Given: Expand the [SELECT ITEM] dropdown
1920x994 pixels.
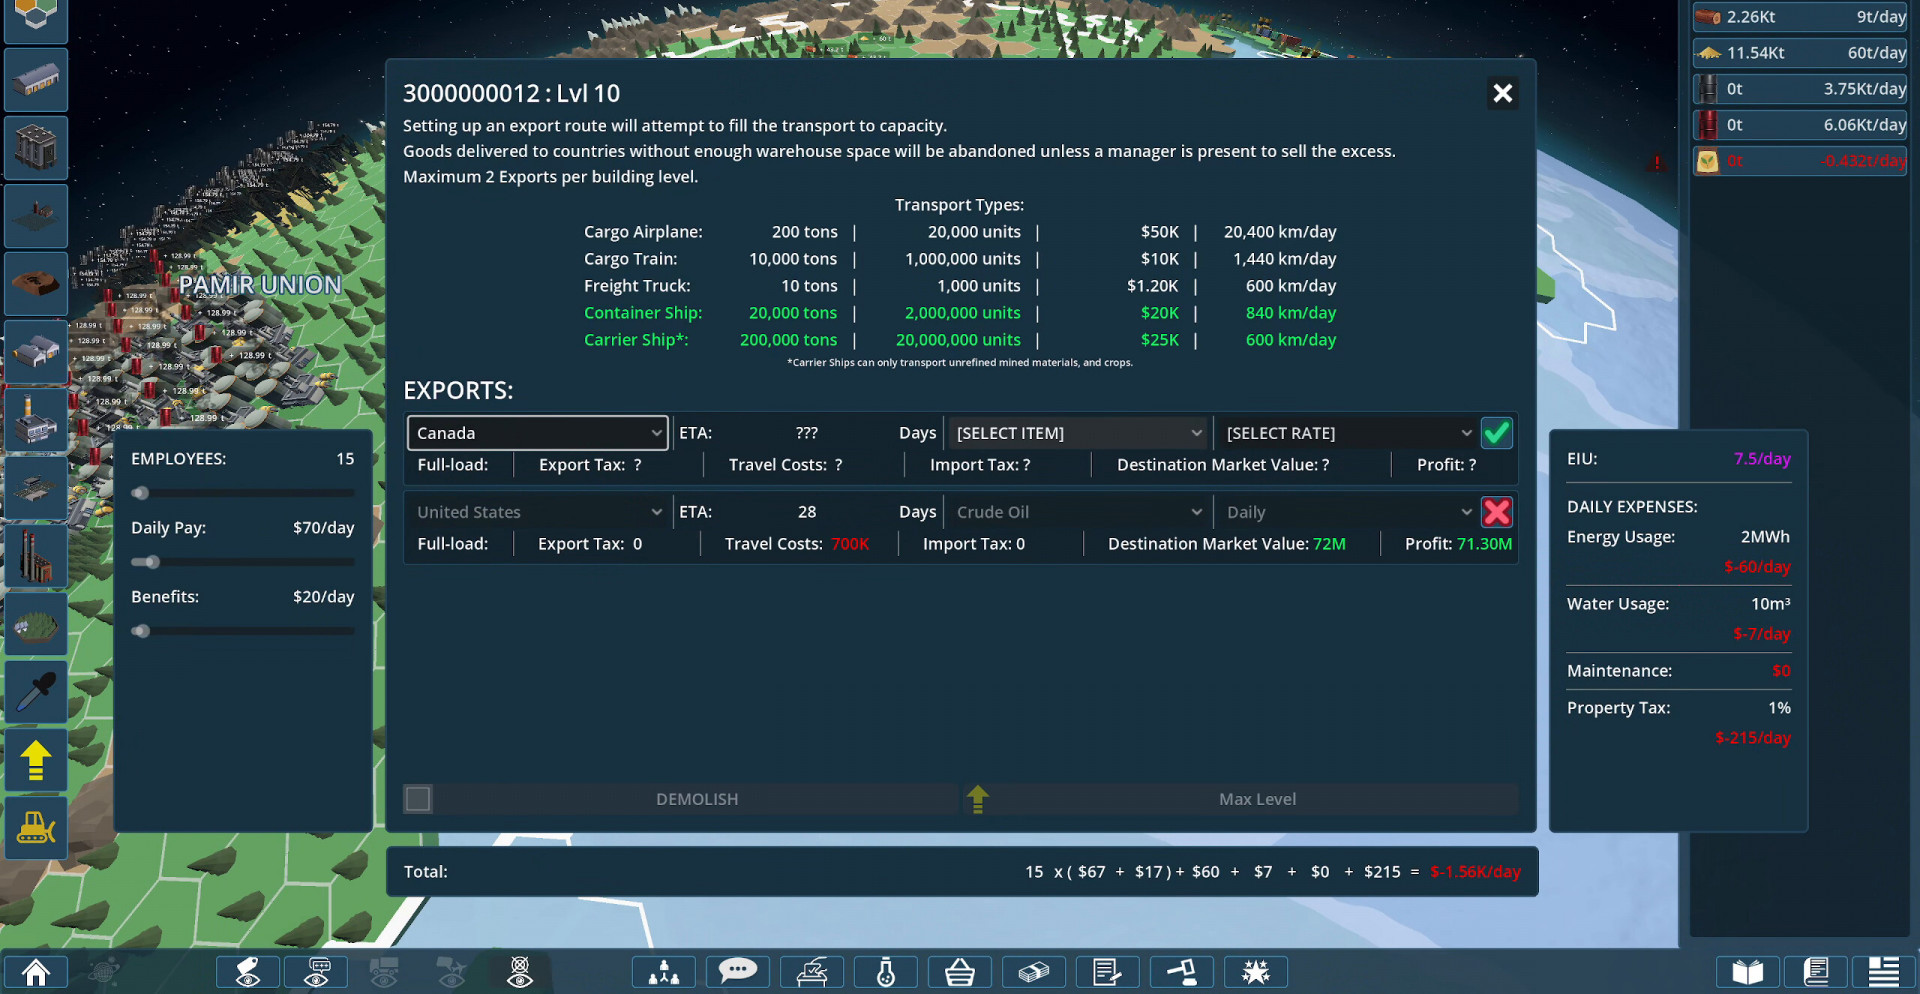Looking at the screenshot, I should [1078, 433].
